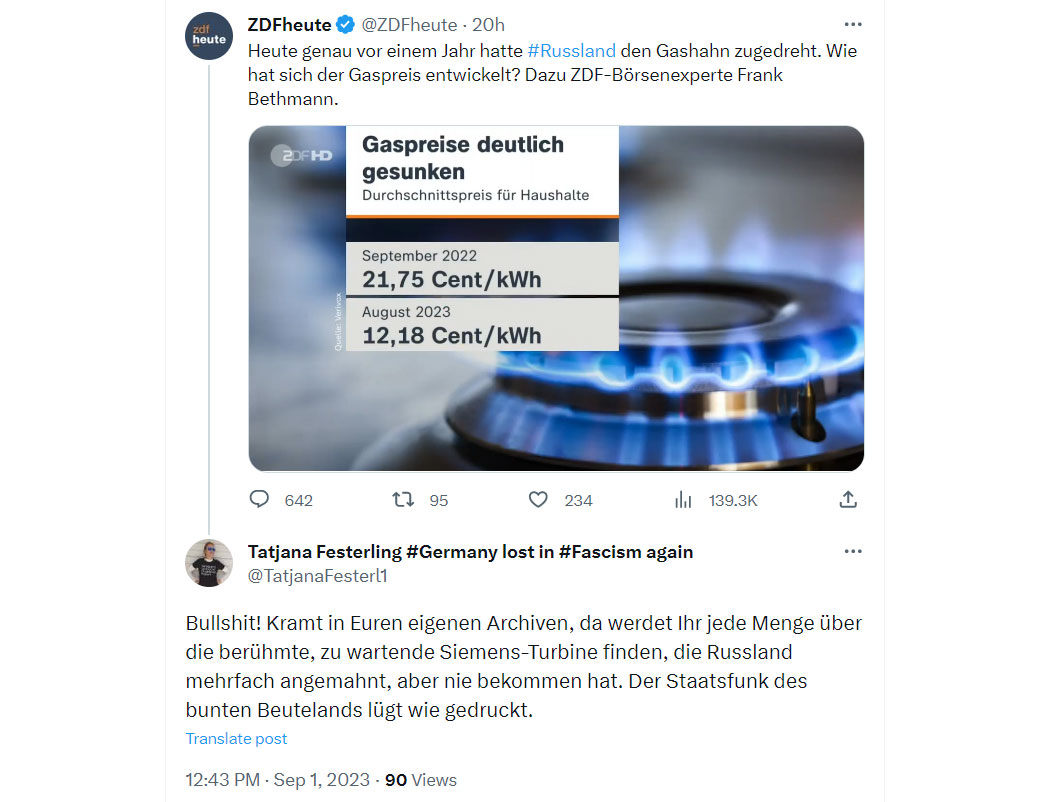
Task: Click the 90 Views count
Action: click(x=421, y=780)
